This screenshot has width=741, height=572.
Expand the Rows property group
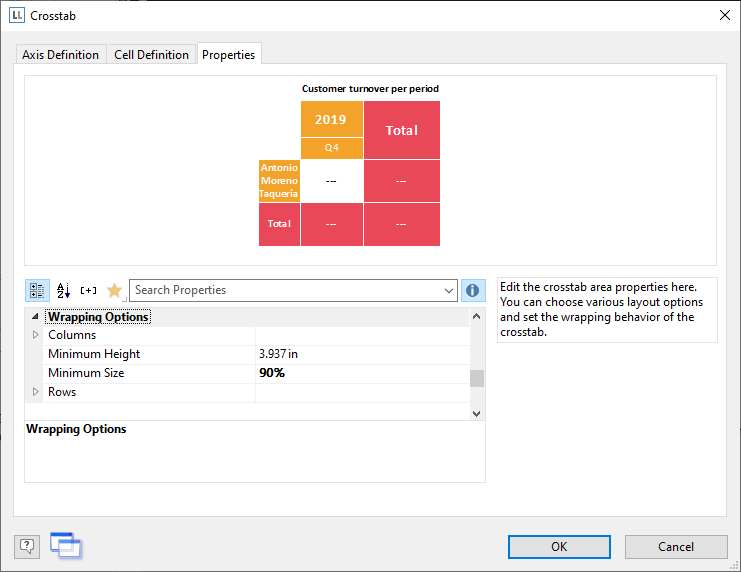(x=37, y=393)
